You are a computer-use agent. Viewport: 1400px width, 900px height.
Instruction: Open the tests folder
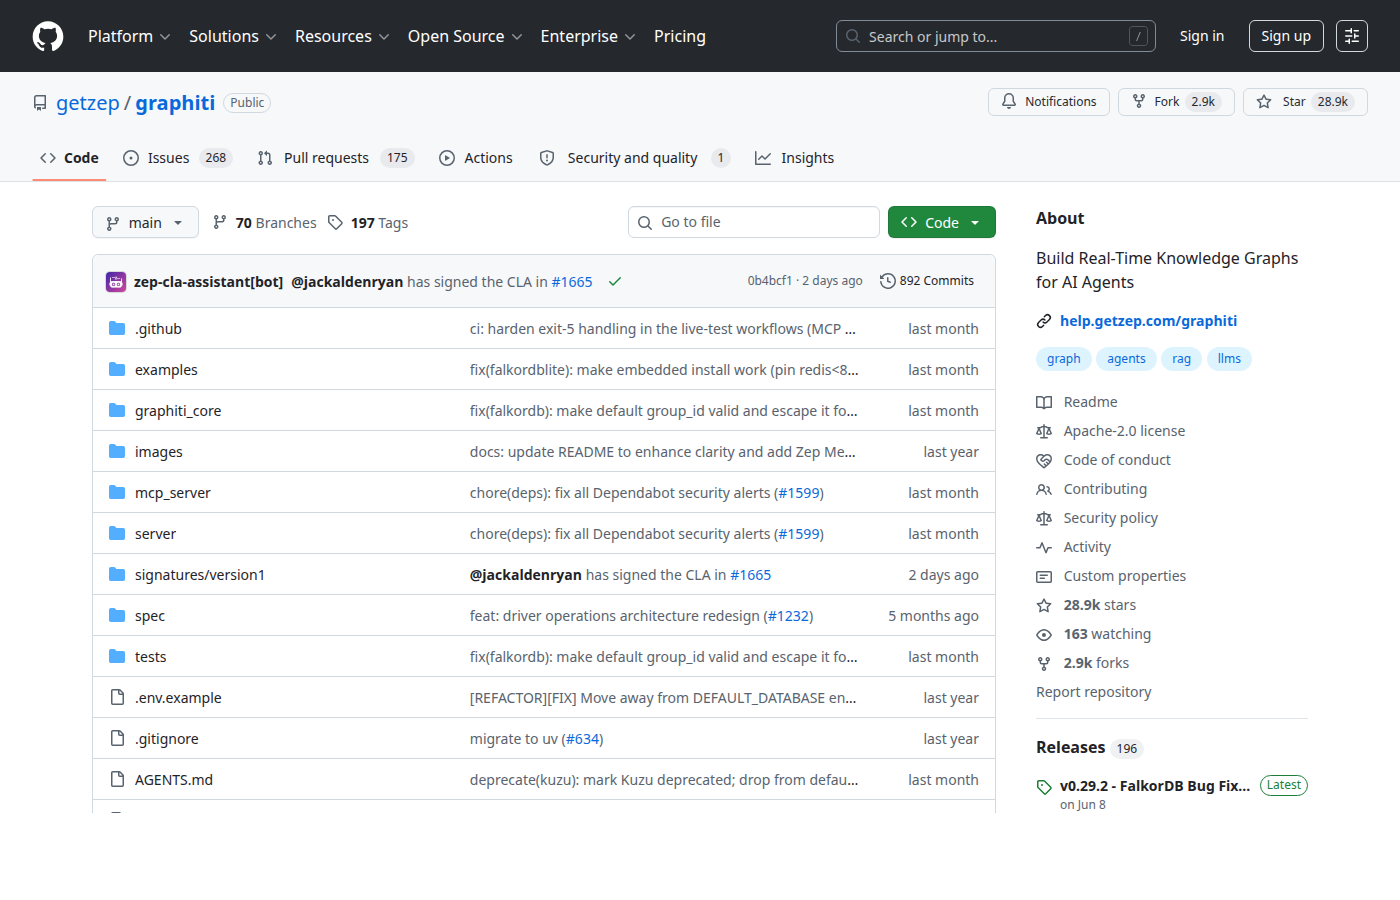[151, 657]
